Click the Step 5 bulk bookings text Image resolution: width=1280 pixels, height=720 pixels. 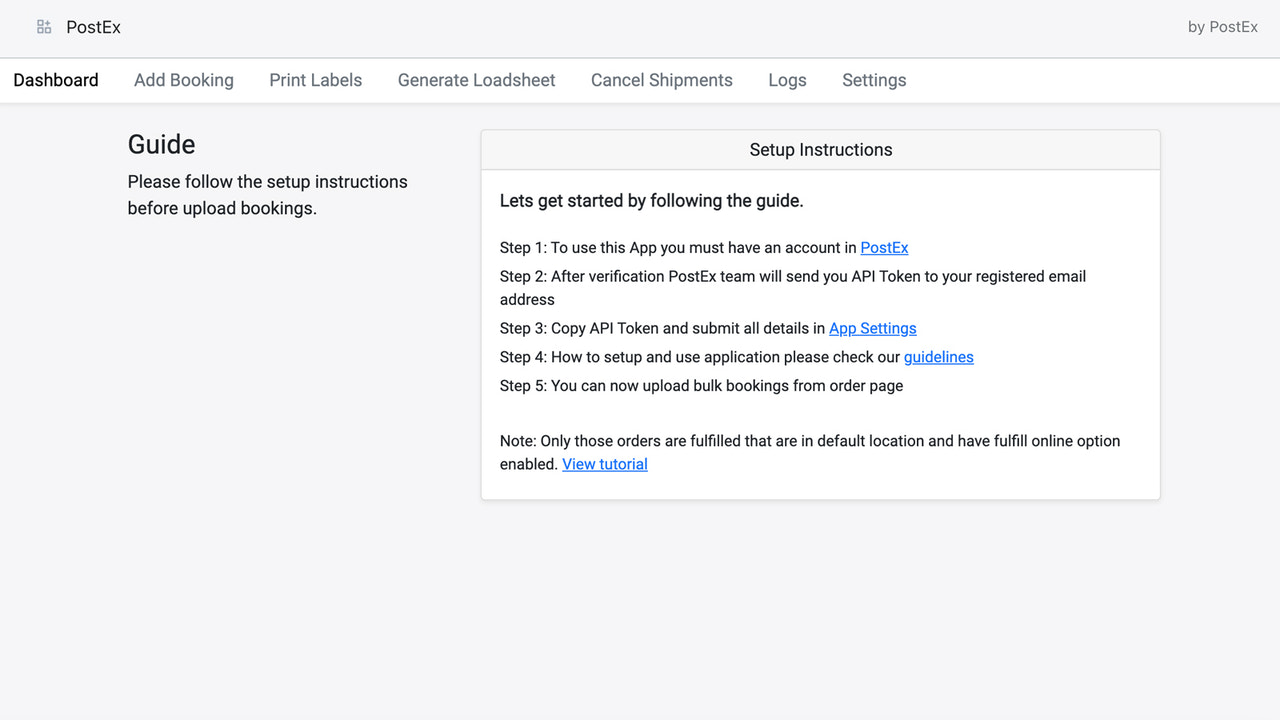click(701, 386)
